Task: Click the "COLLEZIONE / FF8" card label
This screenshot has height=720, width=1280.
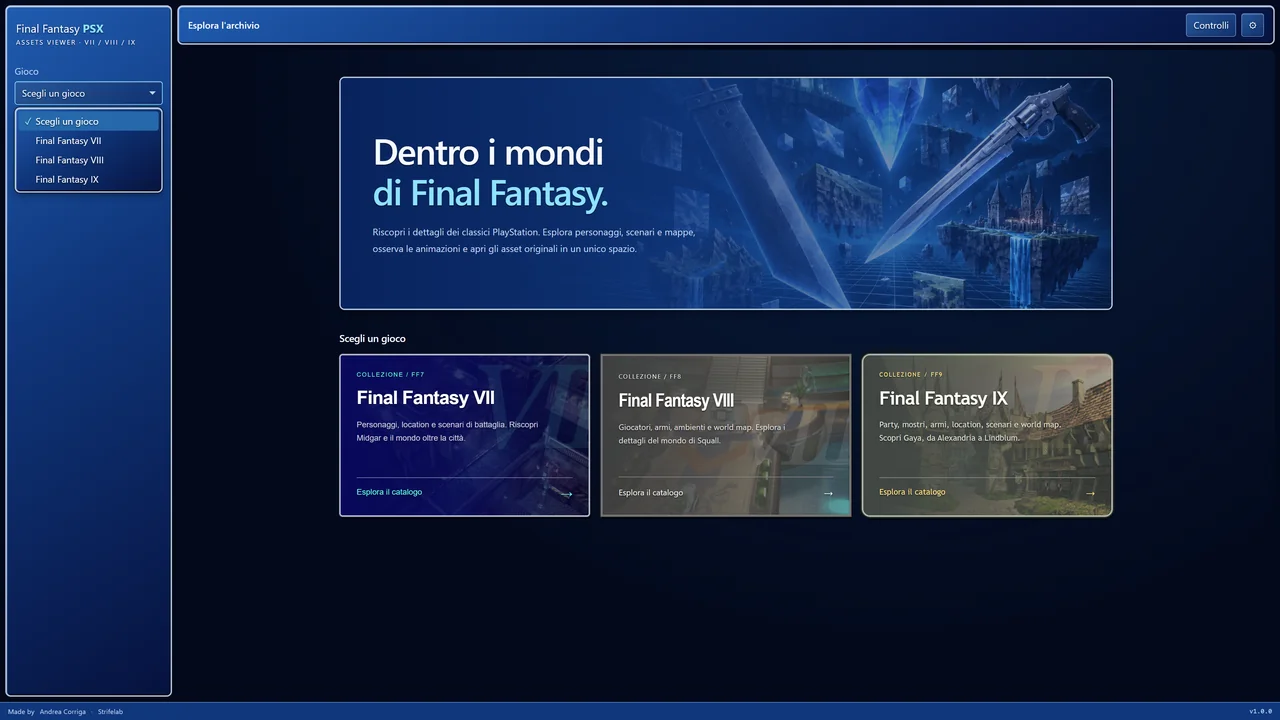Action: (x=650, y=377)
